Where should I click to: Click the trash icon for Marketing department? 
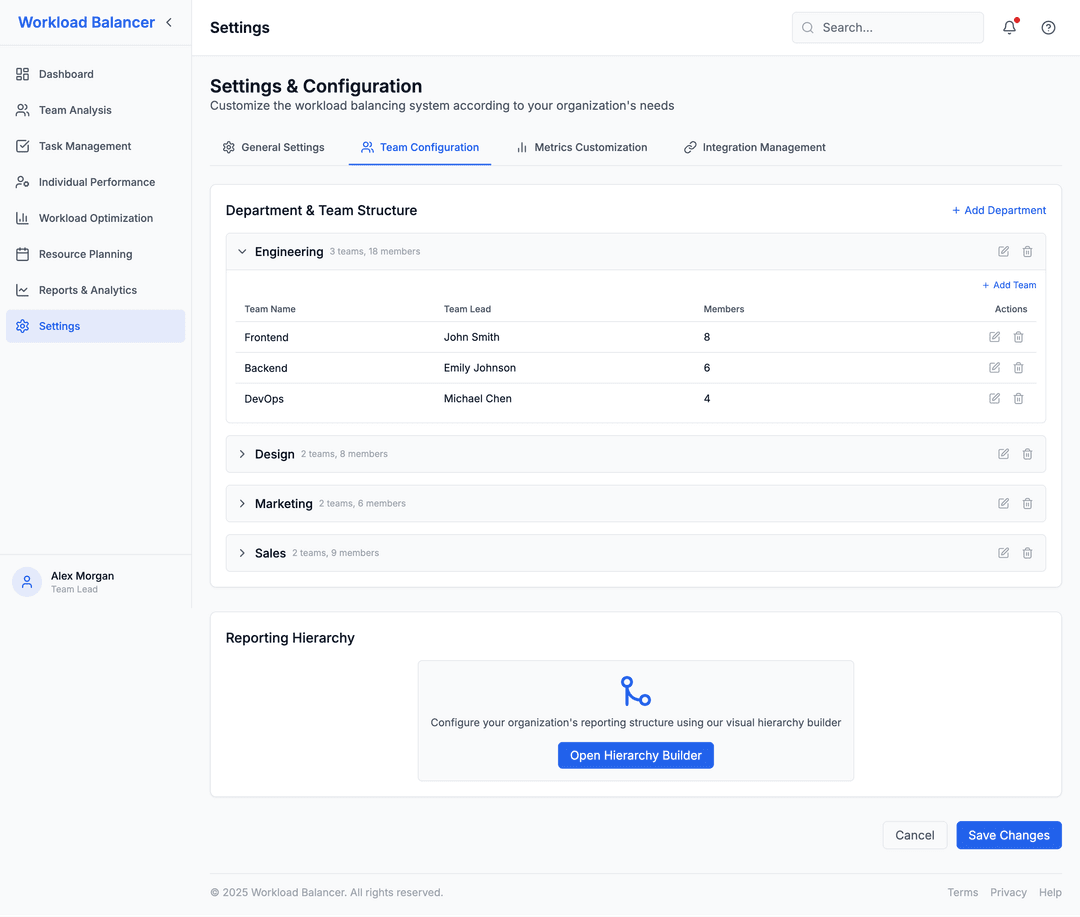coord(1027,503)
